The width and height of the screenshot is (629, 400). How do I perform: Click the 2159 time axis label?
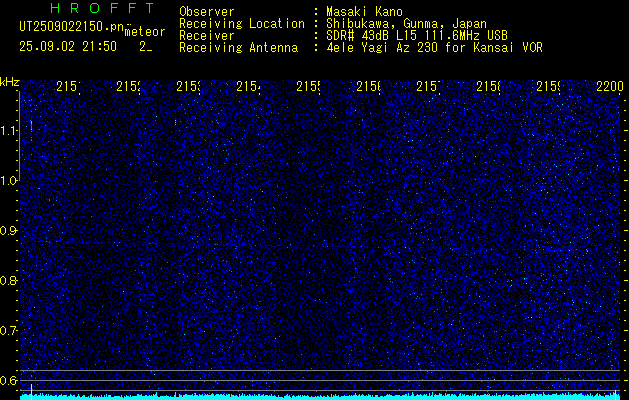(548, 86)
